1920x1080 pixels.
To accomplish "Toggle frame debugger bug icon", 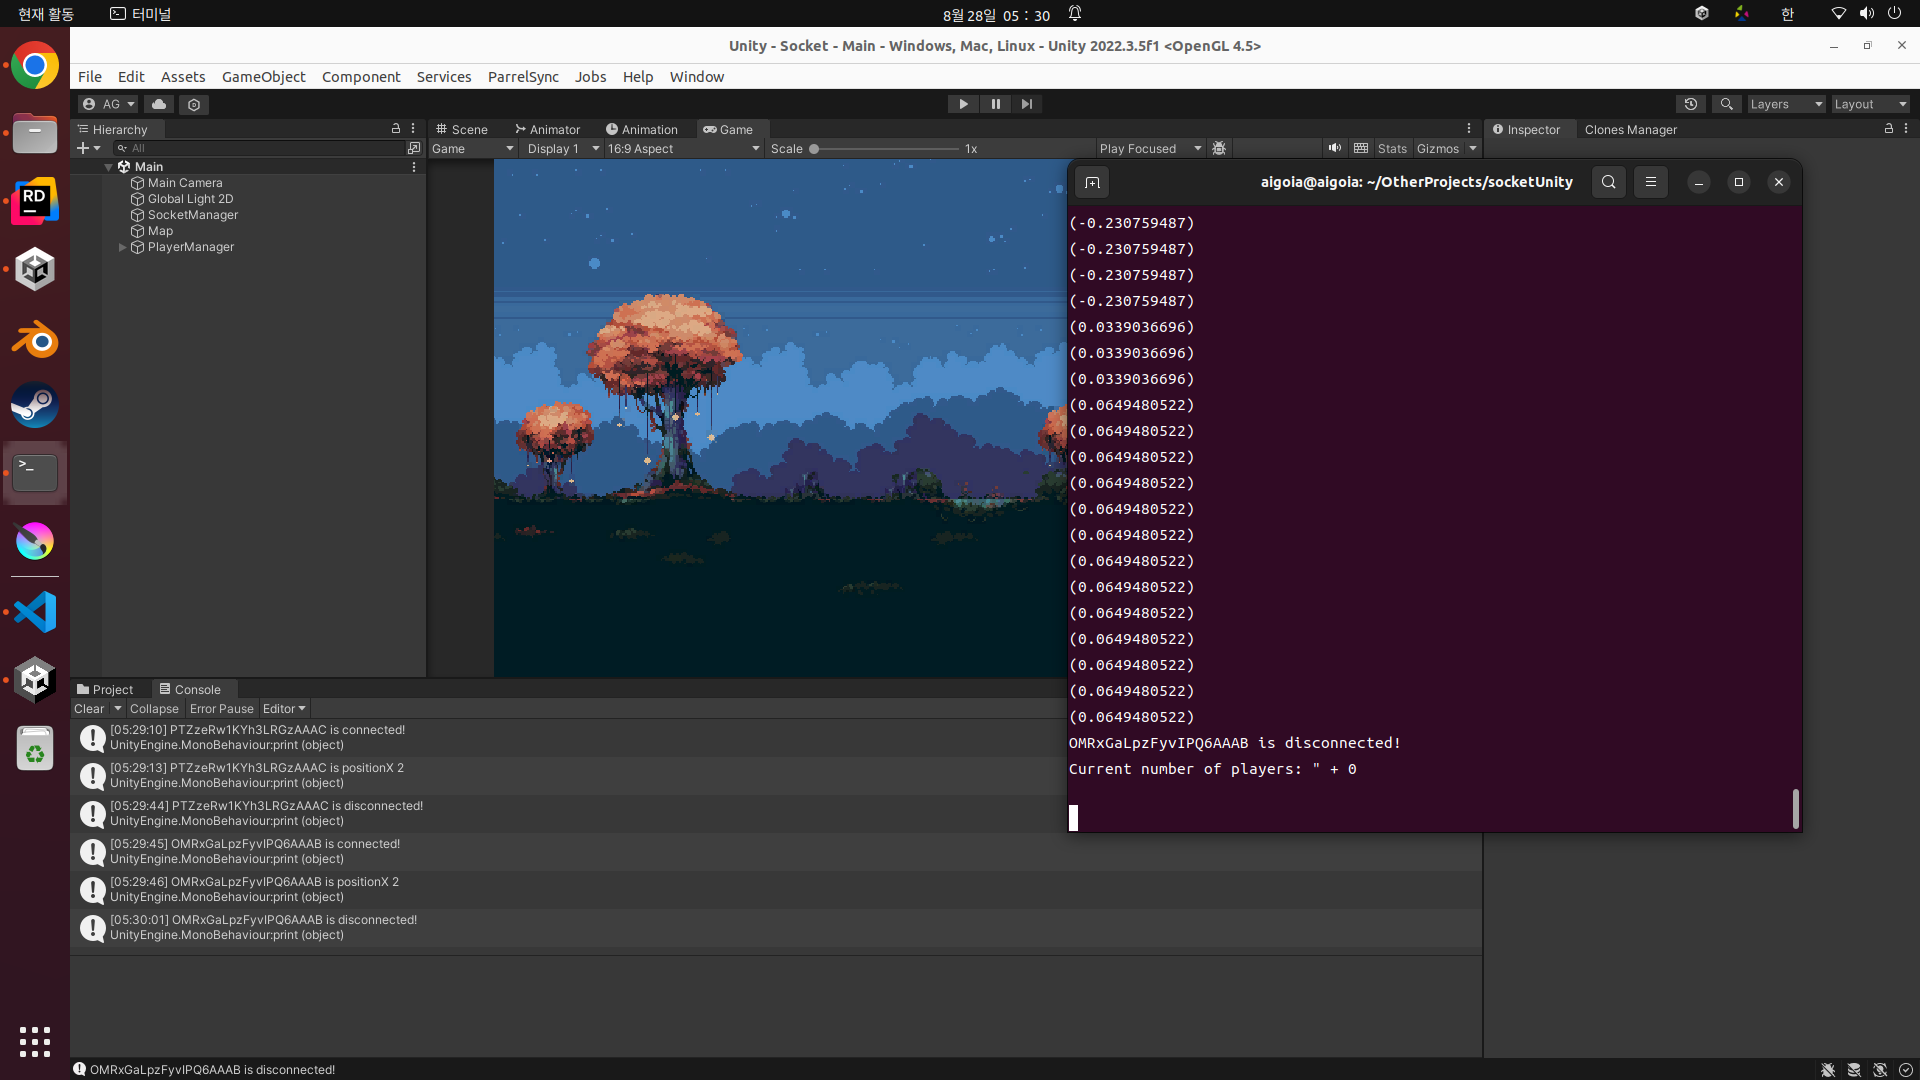I will 1219,148.
